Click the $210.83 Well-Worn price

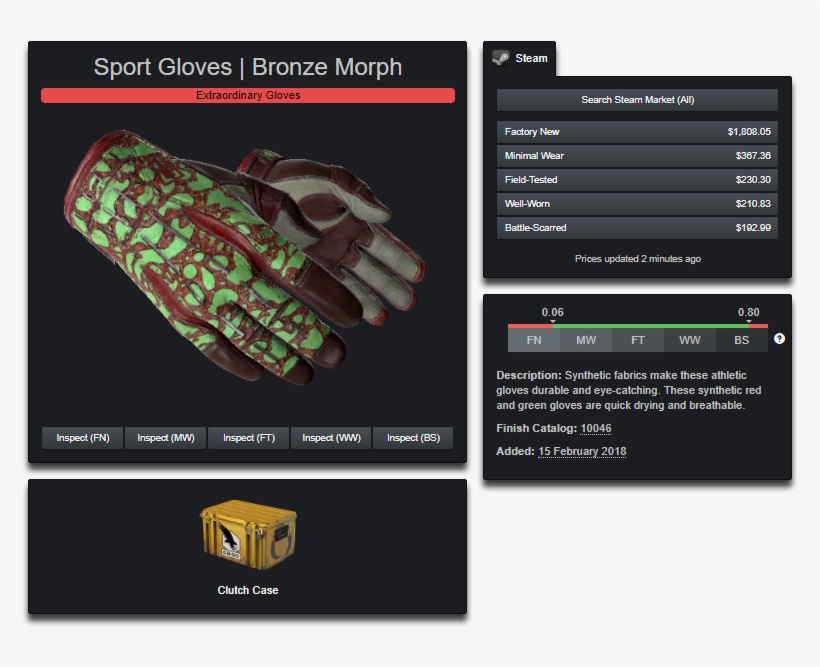point(753,204)
